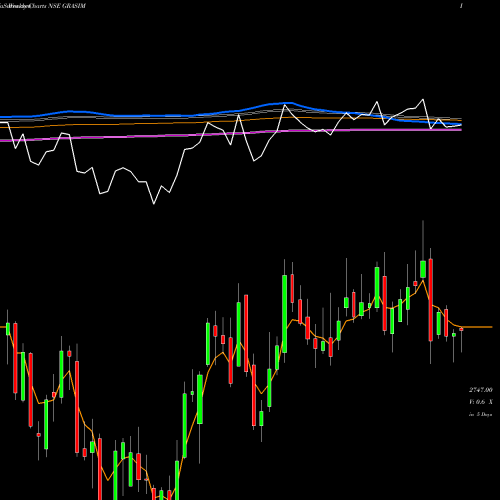Select the 'in 5 Days' label
The image size is (500, 500).
[x=480, y=415]
